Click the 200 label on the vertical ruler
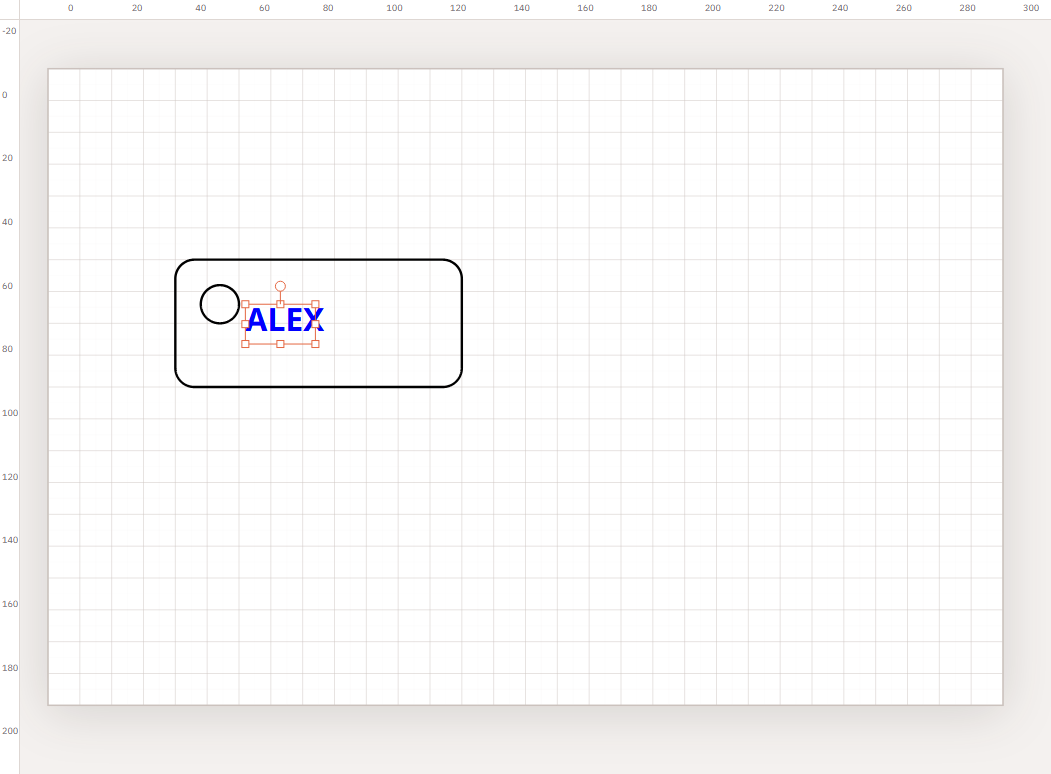This screenshot has width=1051, height=774. point(10,731)
